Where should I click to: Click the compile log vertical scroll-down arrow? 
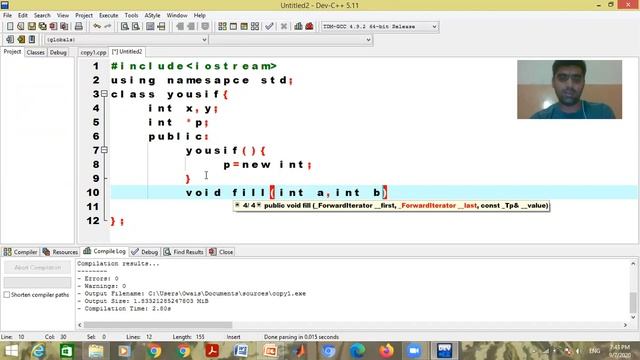point(633,317)
